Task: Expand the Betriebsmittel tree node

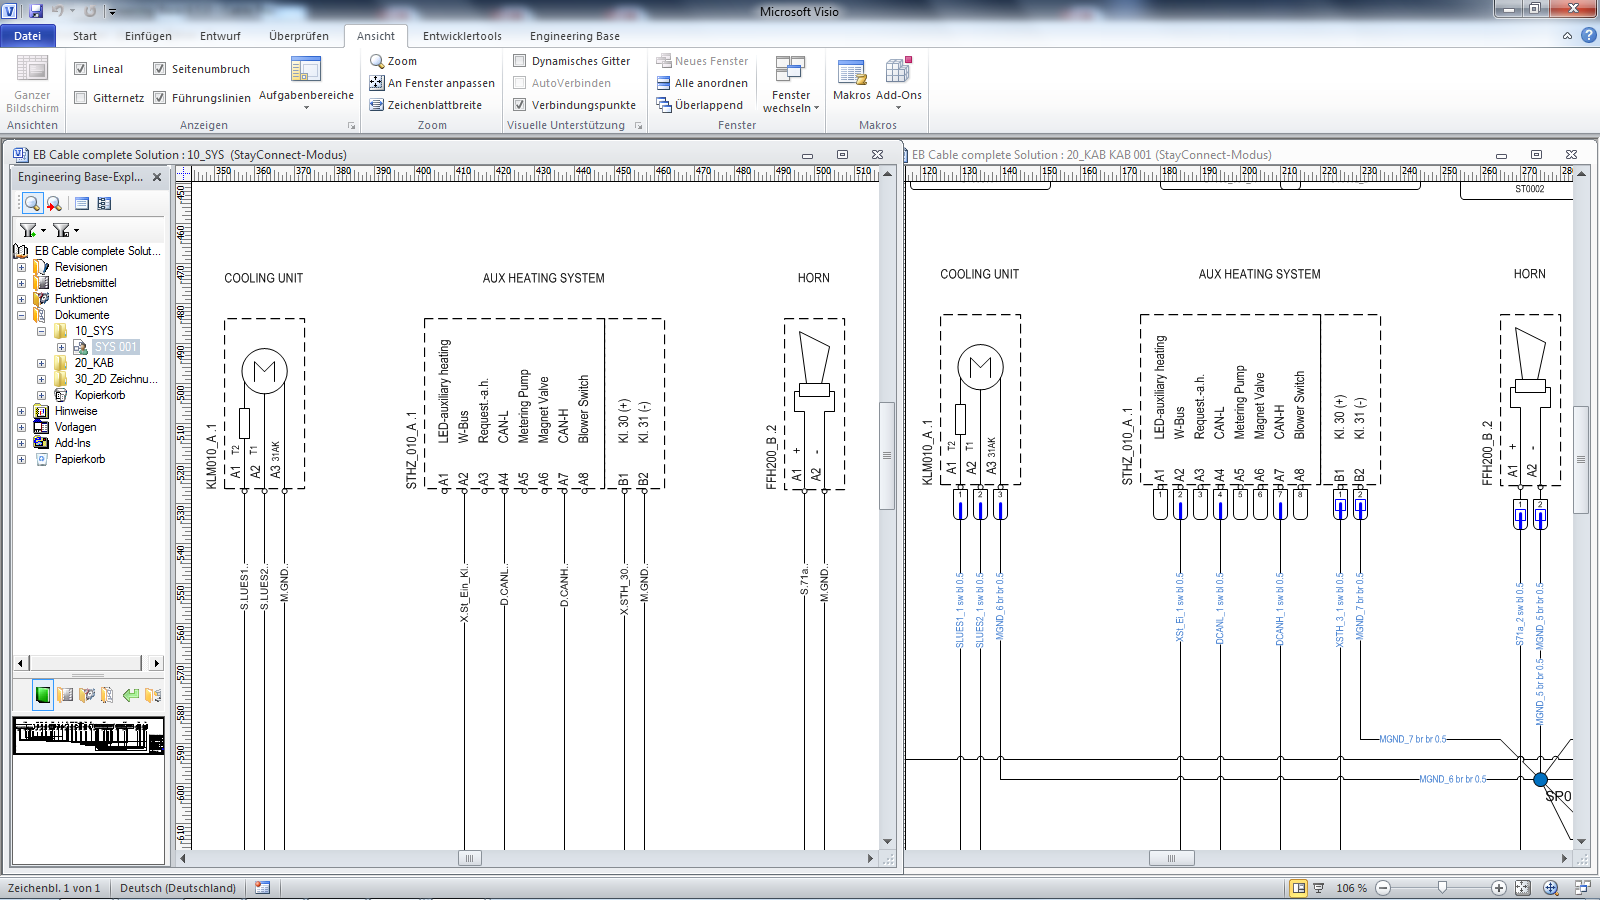Action: coord(21,283)
